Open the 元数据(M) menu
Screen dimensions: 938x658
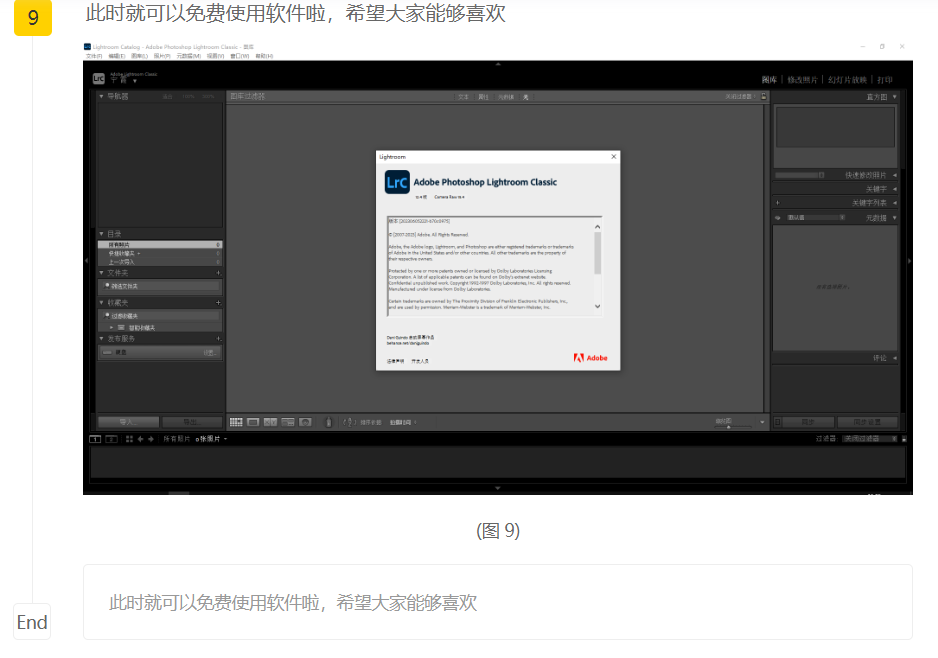(x=188, y=56)
